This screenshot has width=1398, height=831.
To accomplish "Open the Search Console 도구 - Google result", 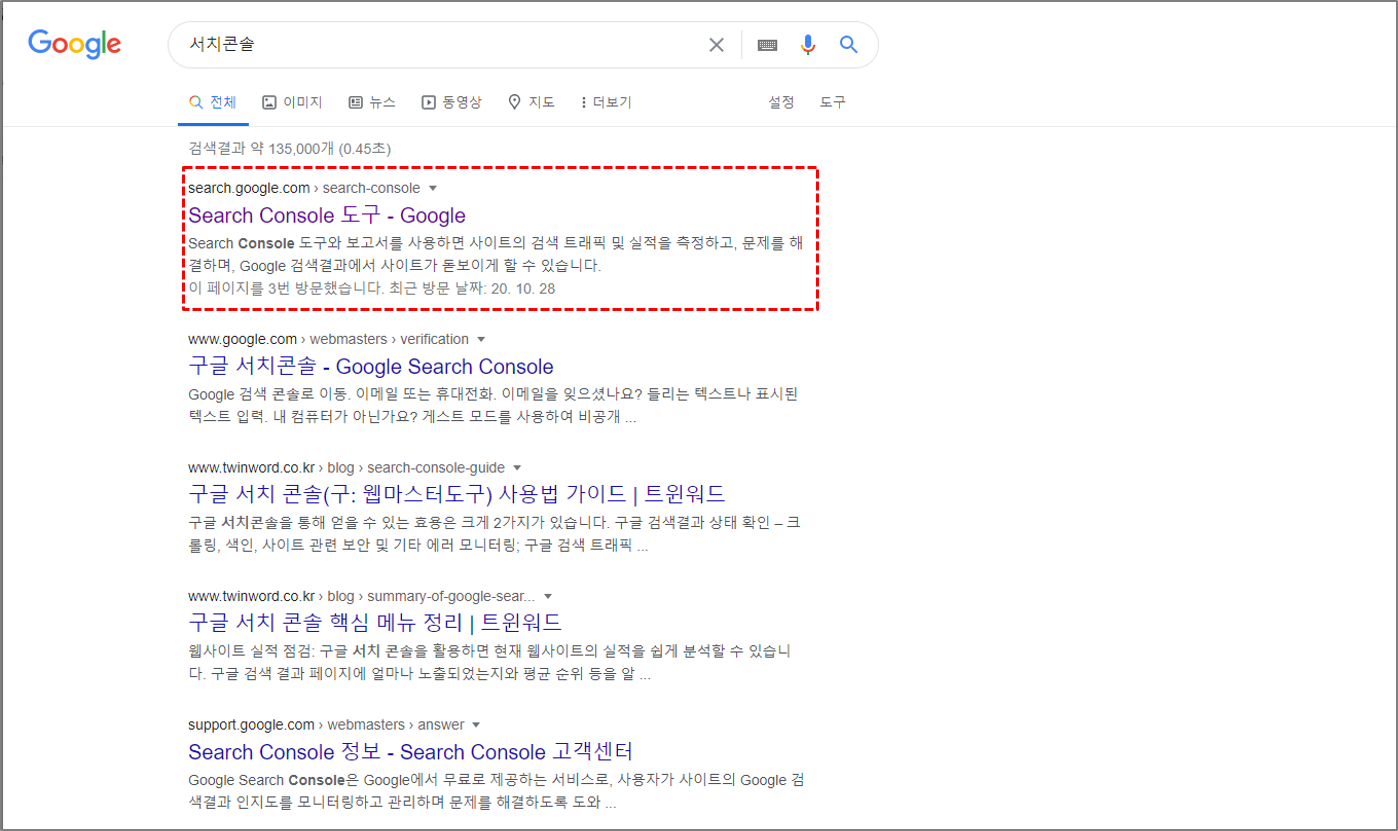I will tap(327, 215).
